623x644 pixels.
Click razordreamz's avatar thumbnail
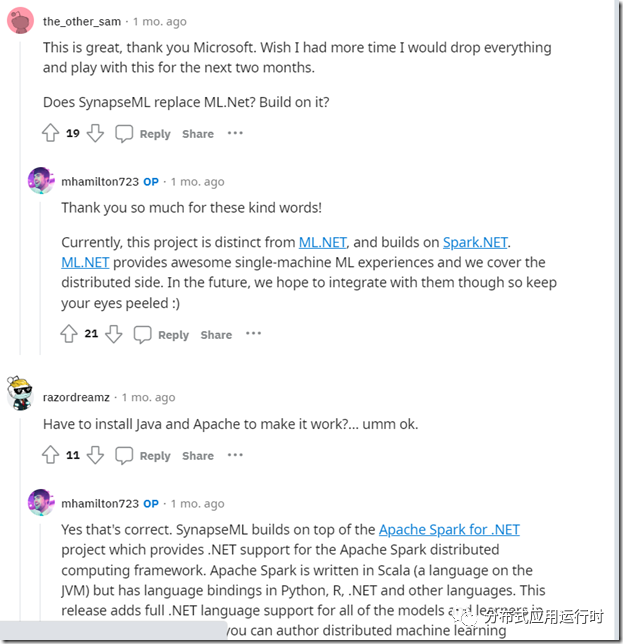point(19,393)
